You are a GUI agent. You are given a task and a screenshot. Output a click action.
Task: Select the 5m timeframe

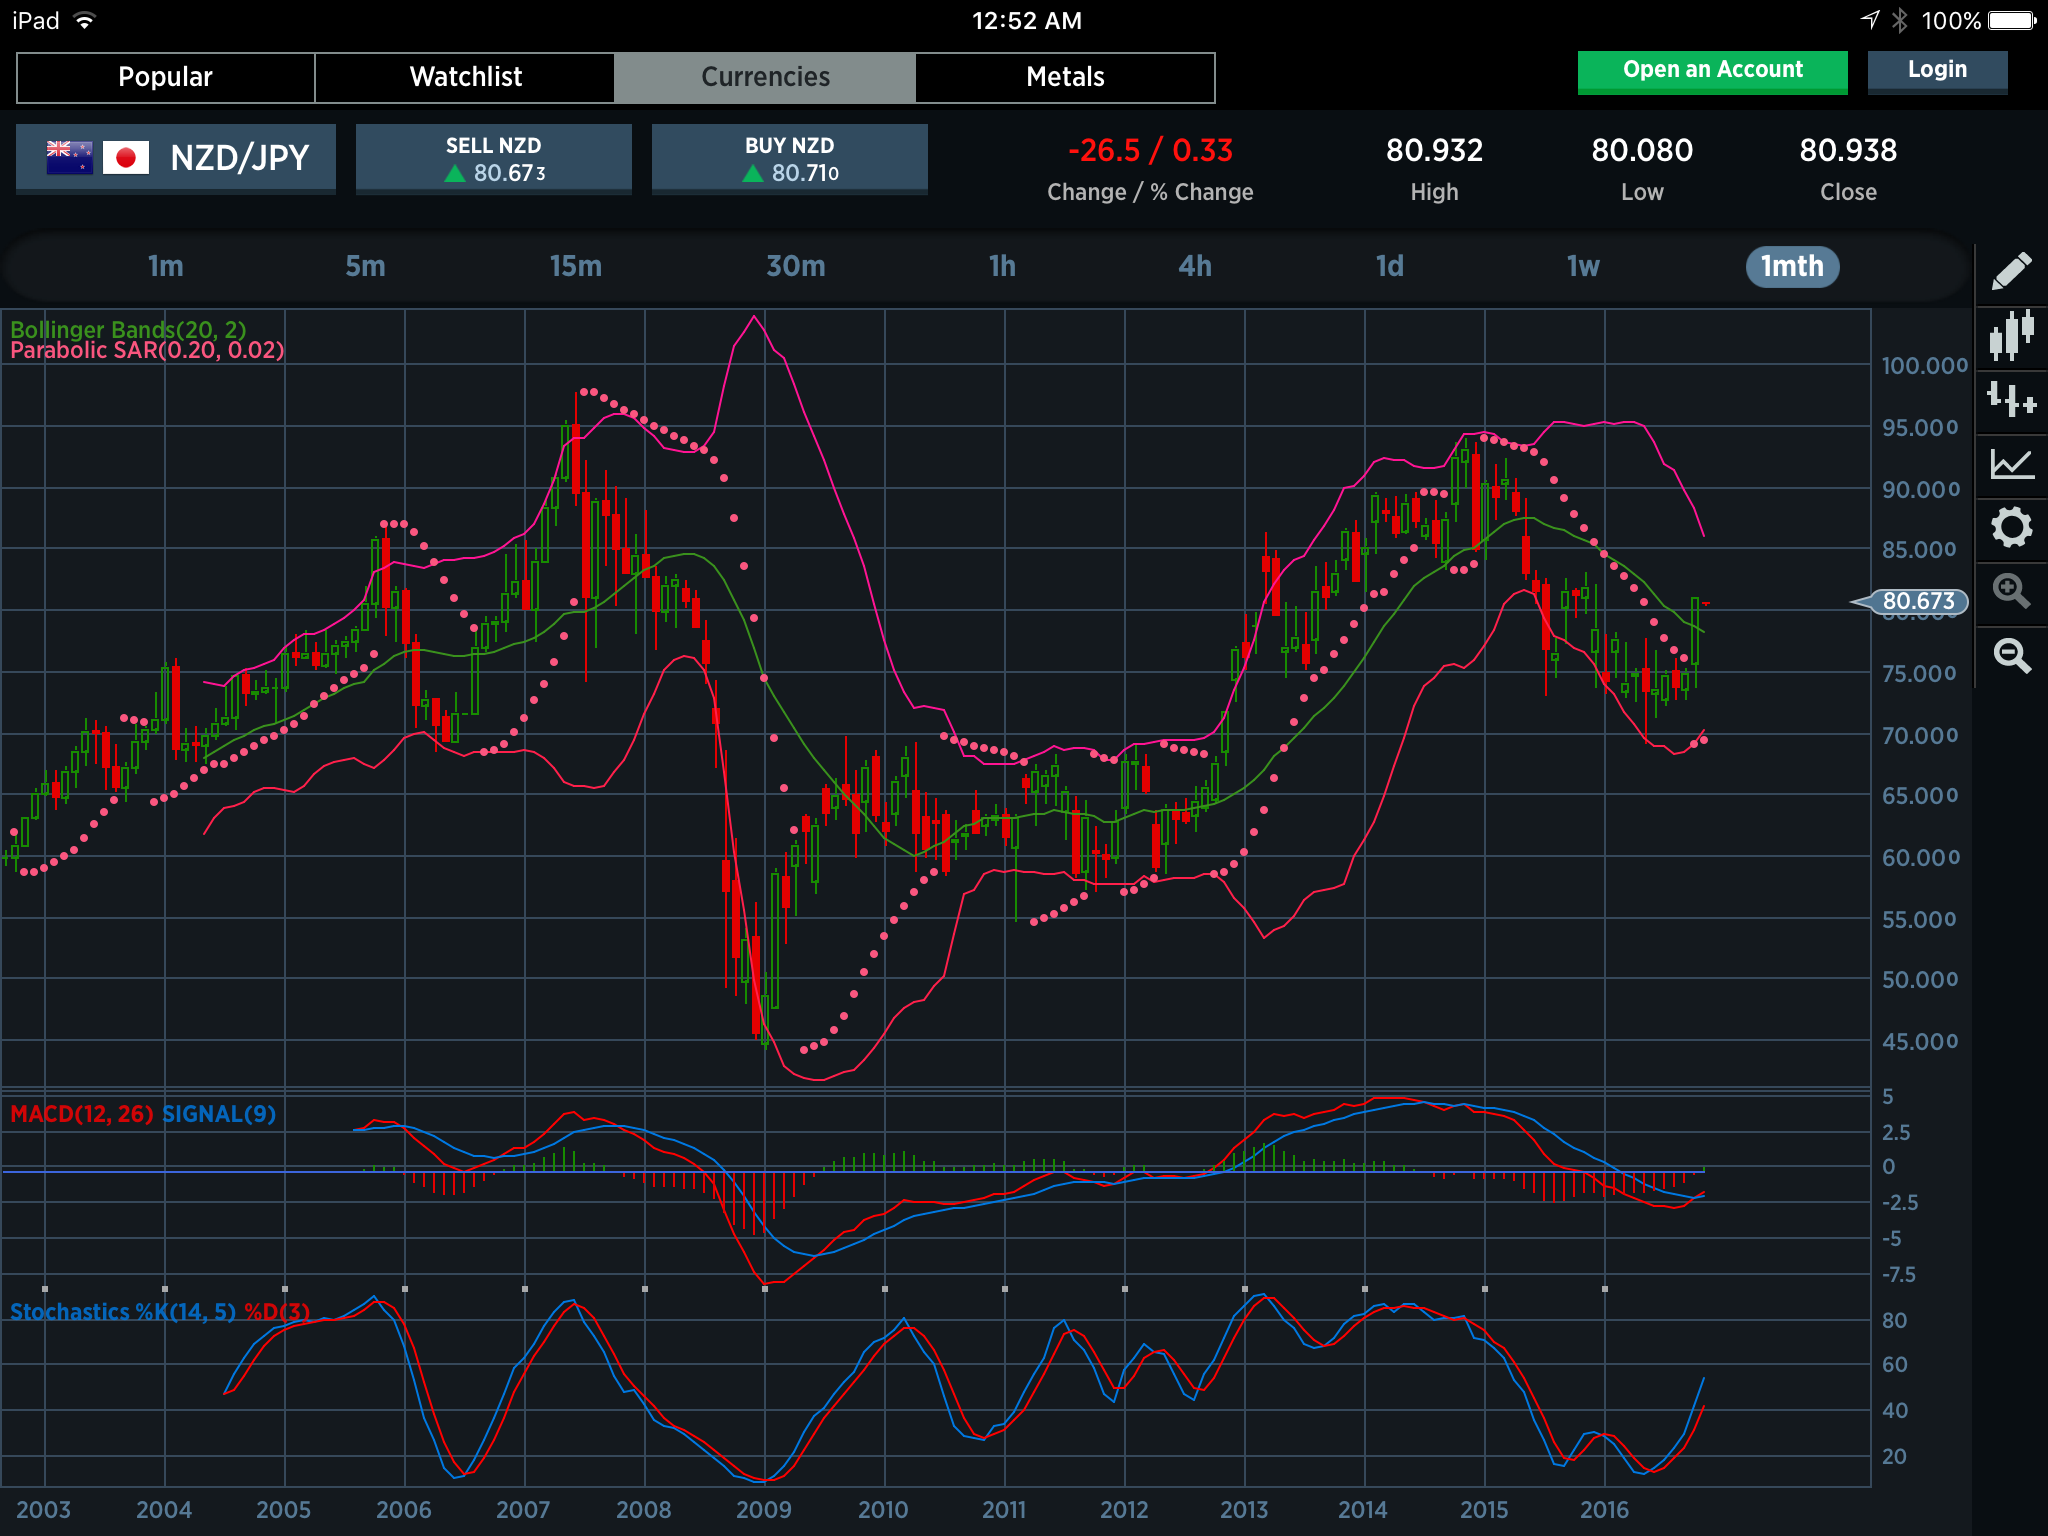[x=365, y=266]
